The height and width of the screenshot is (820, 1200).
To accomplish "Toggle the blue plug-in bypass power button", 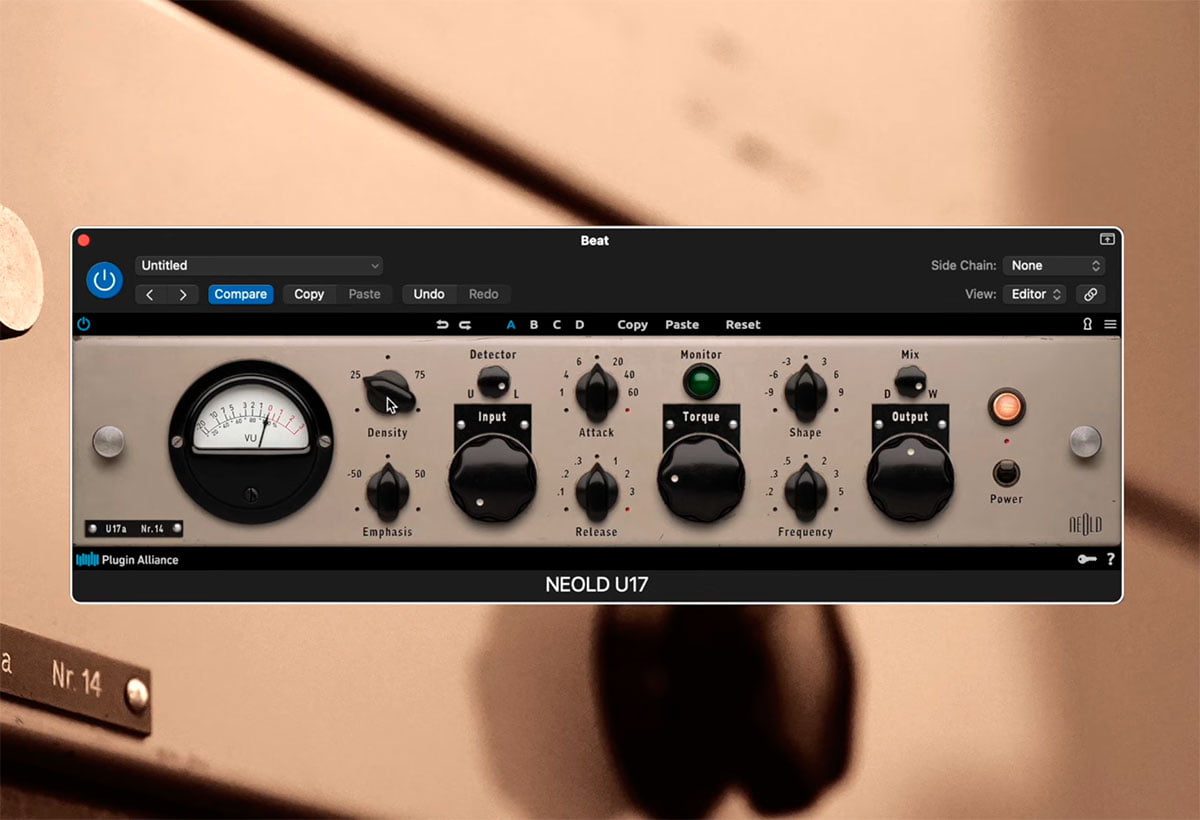I will coord(104,280).
